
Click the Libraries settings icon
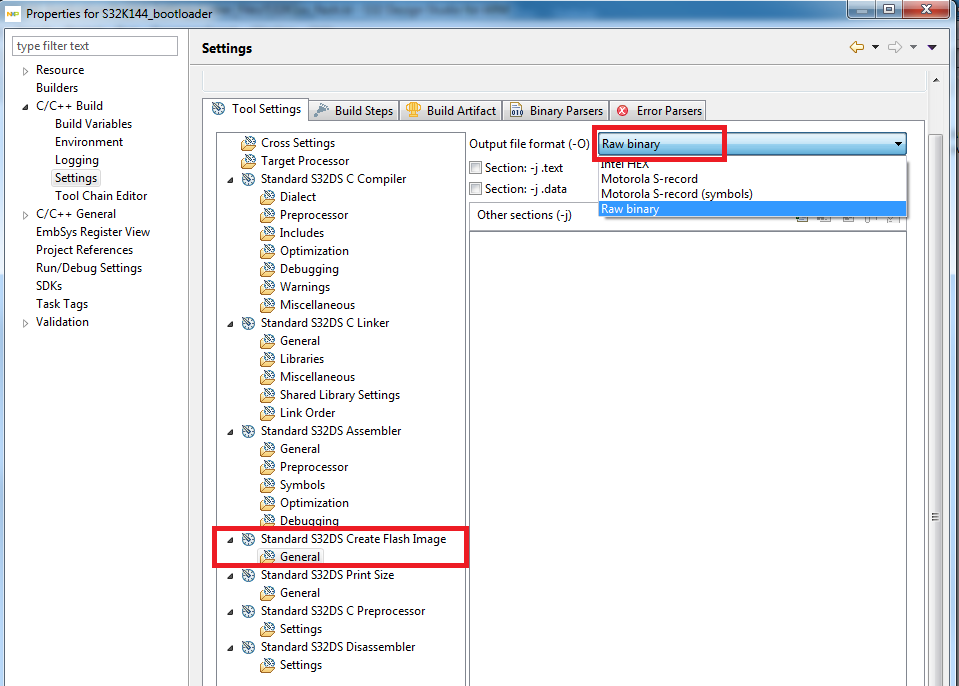(x=267, y=359)
